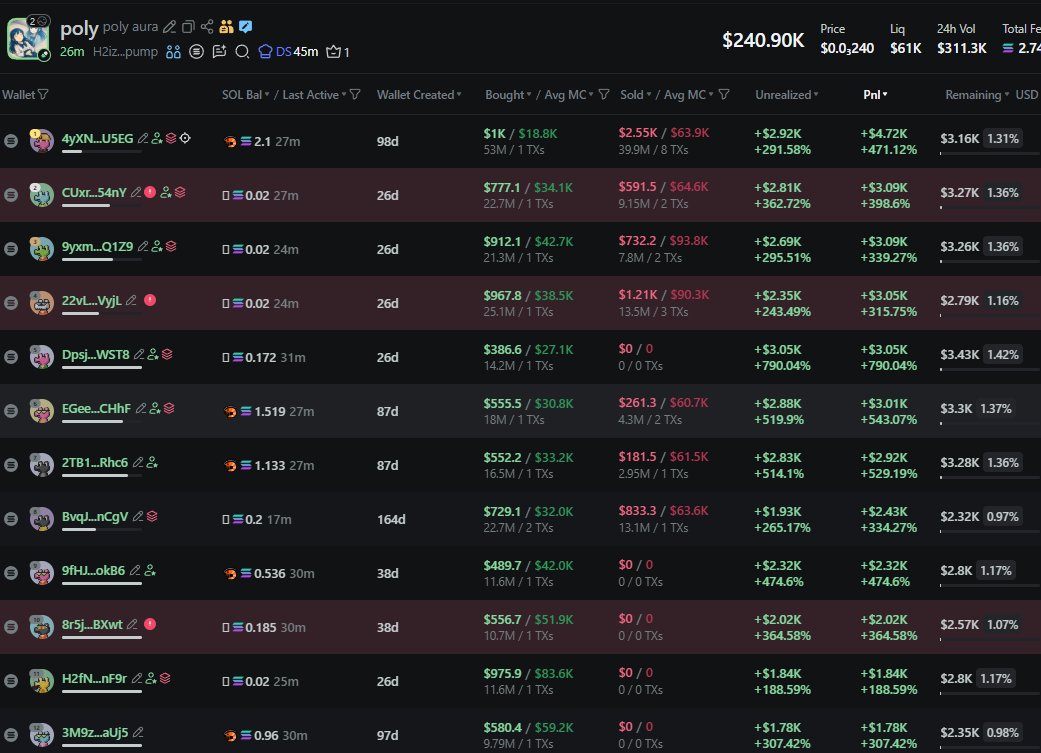Image resolution: width=1041 pixels, height=753 pixels.
Task: Click the follow-user icon on wallet 2TB1...Rhc6
Action: coord(152,463)
